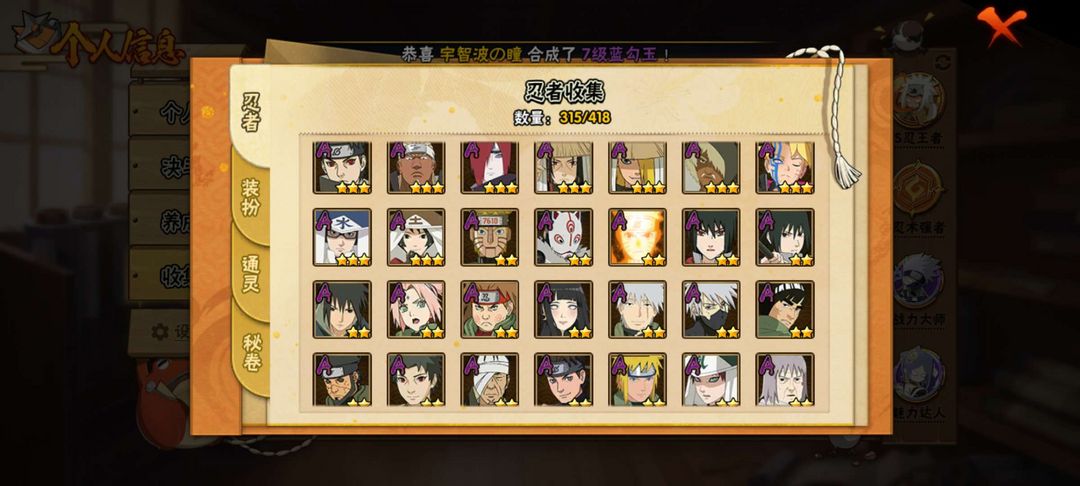Open the 通灵 tab
The width and height of the screenshot is (1080, 486).
(x=251, y=274)
